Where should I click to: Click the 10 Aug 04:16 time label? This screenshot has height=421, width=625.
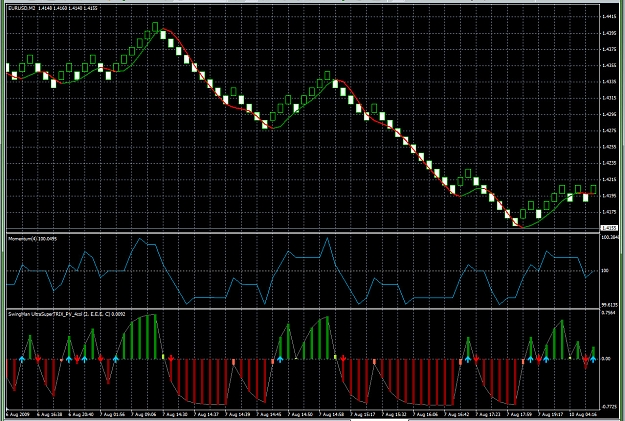click(584, 415)
